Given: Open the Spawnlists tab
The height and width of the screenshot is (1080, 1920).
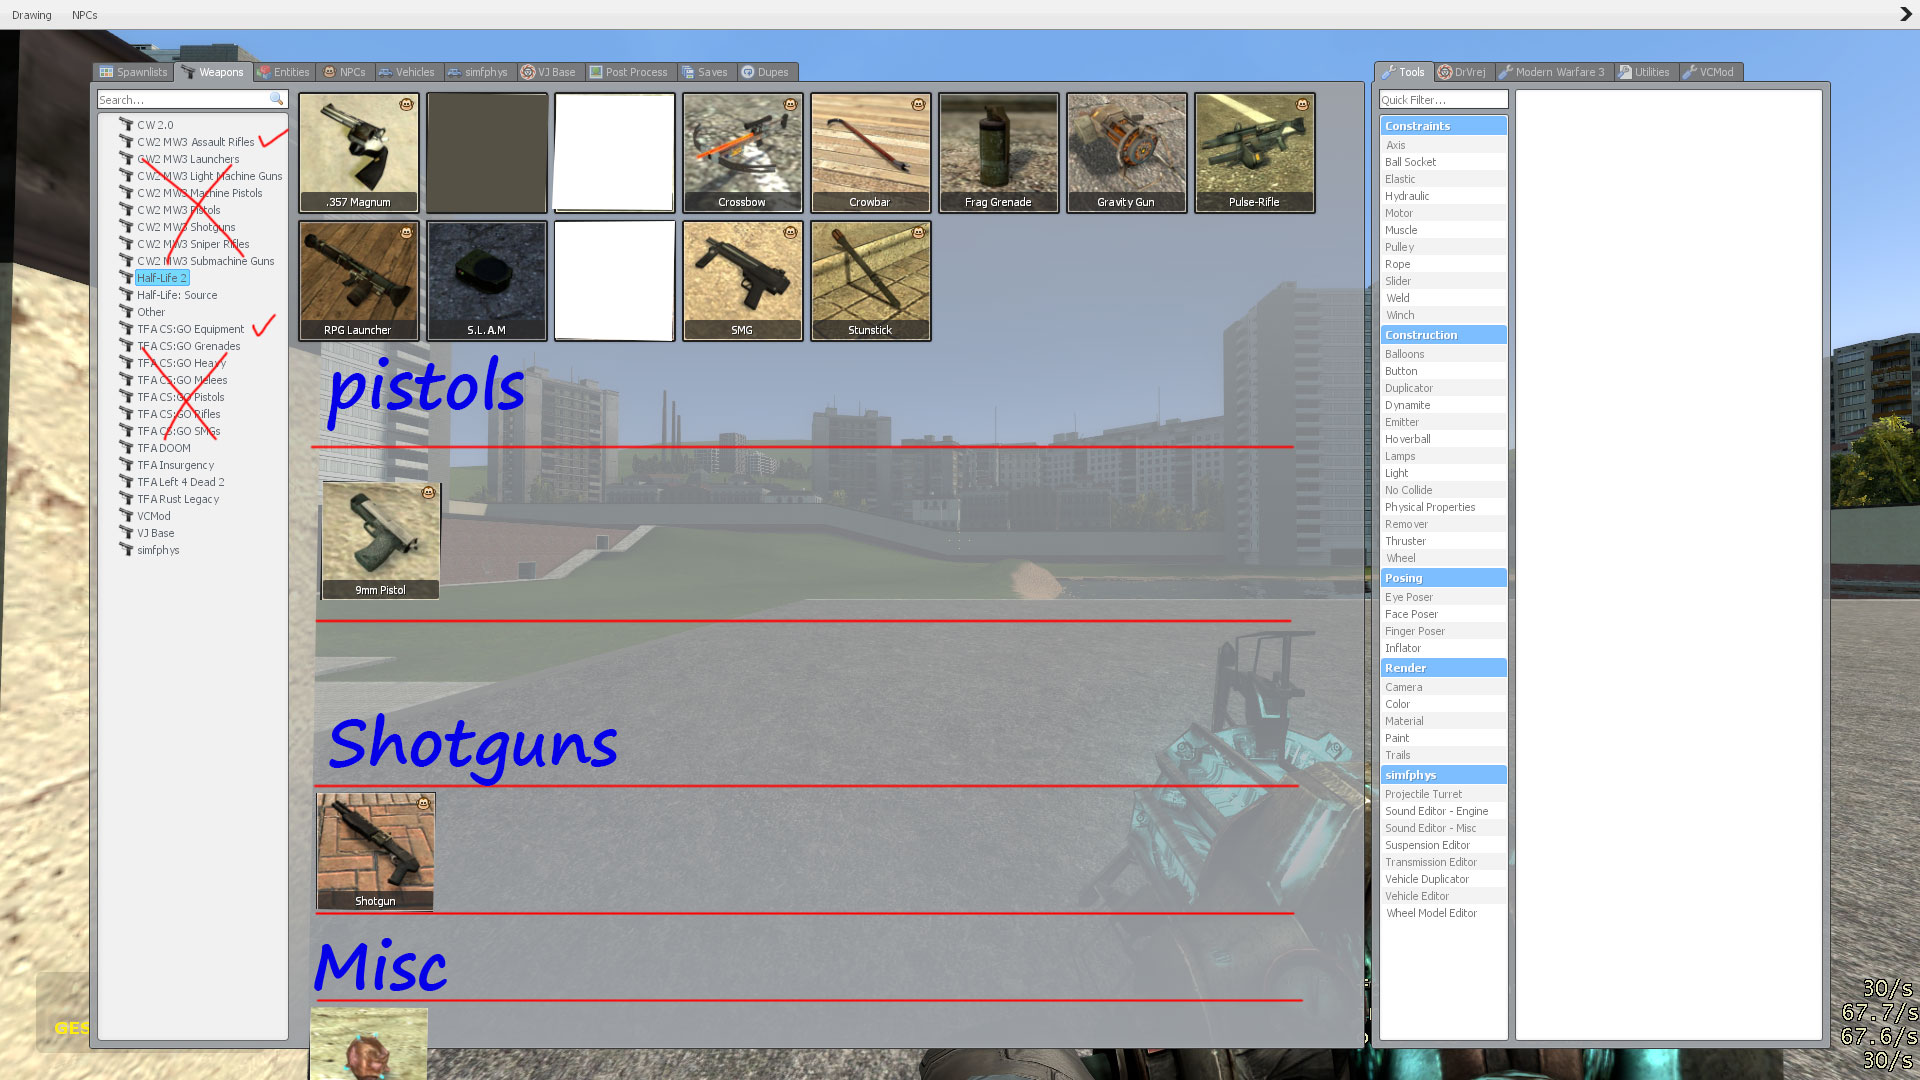Looking at the screenshot, I should [134, 72].
